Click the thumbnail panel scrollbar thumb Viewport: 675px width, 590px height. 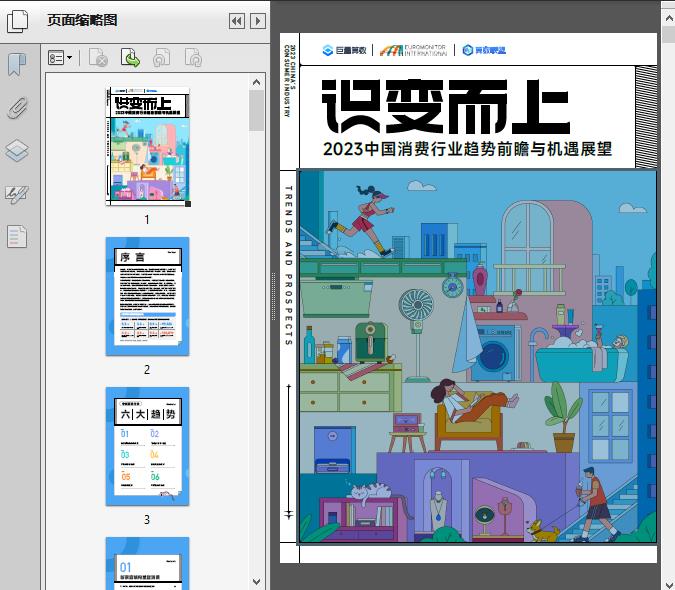(257, 110)
